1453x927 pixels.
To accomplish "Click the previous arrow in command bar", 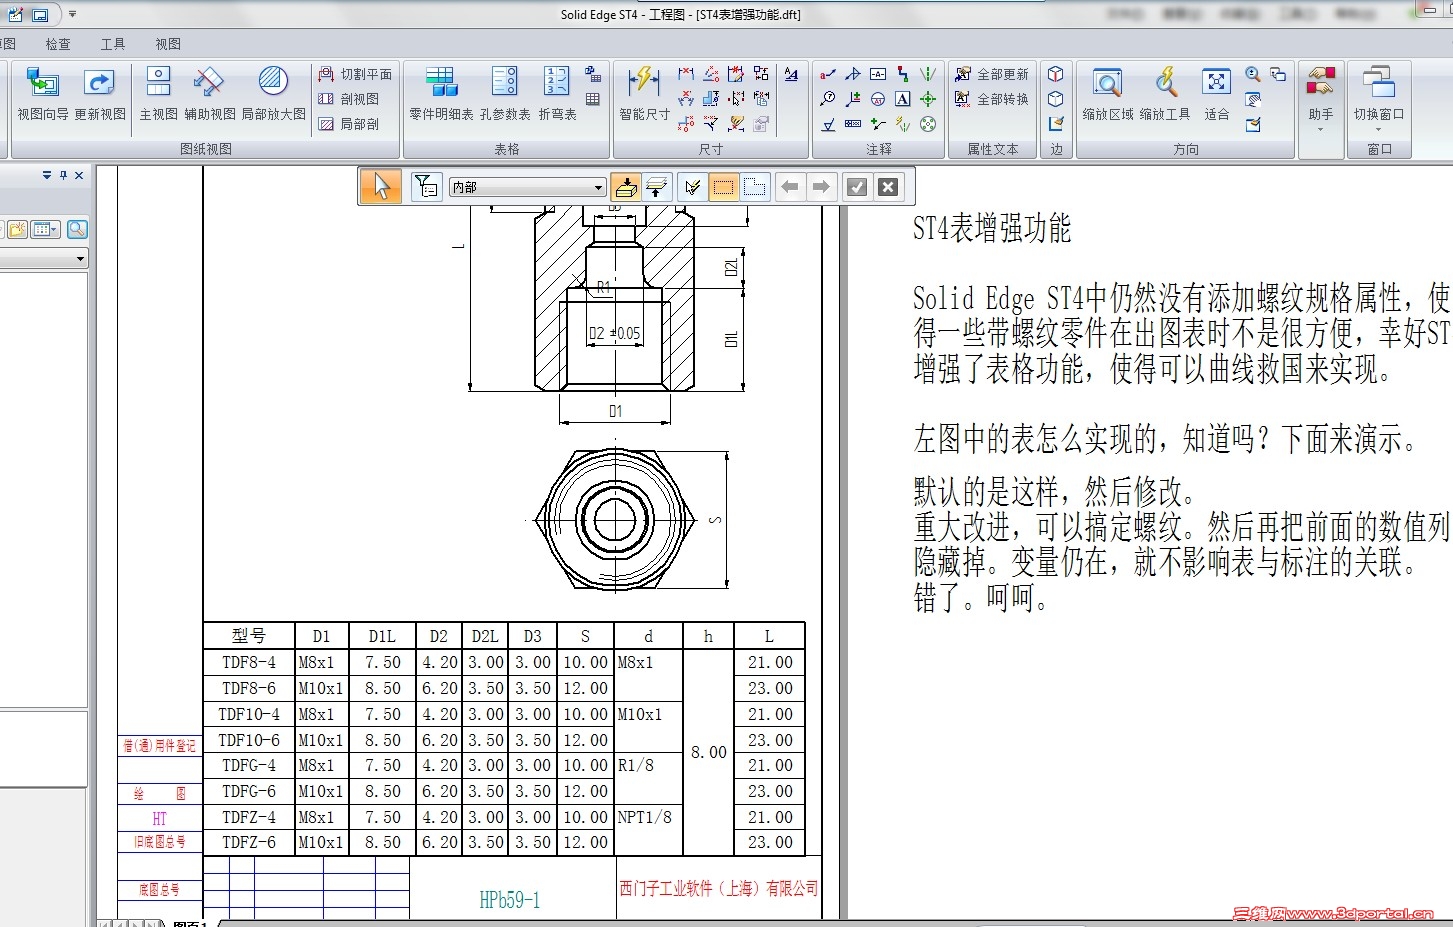I will [x=790, y=186].
